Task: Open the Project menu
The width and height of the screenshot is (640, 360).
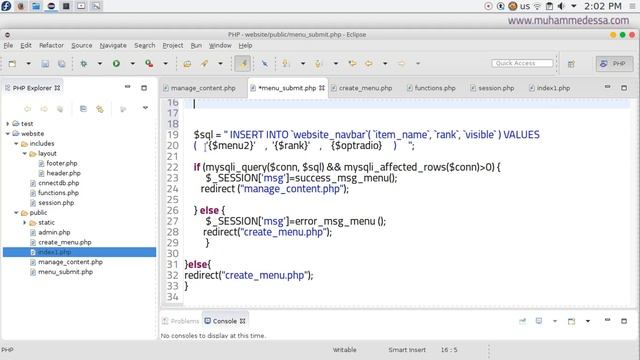Action: 173,45
